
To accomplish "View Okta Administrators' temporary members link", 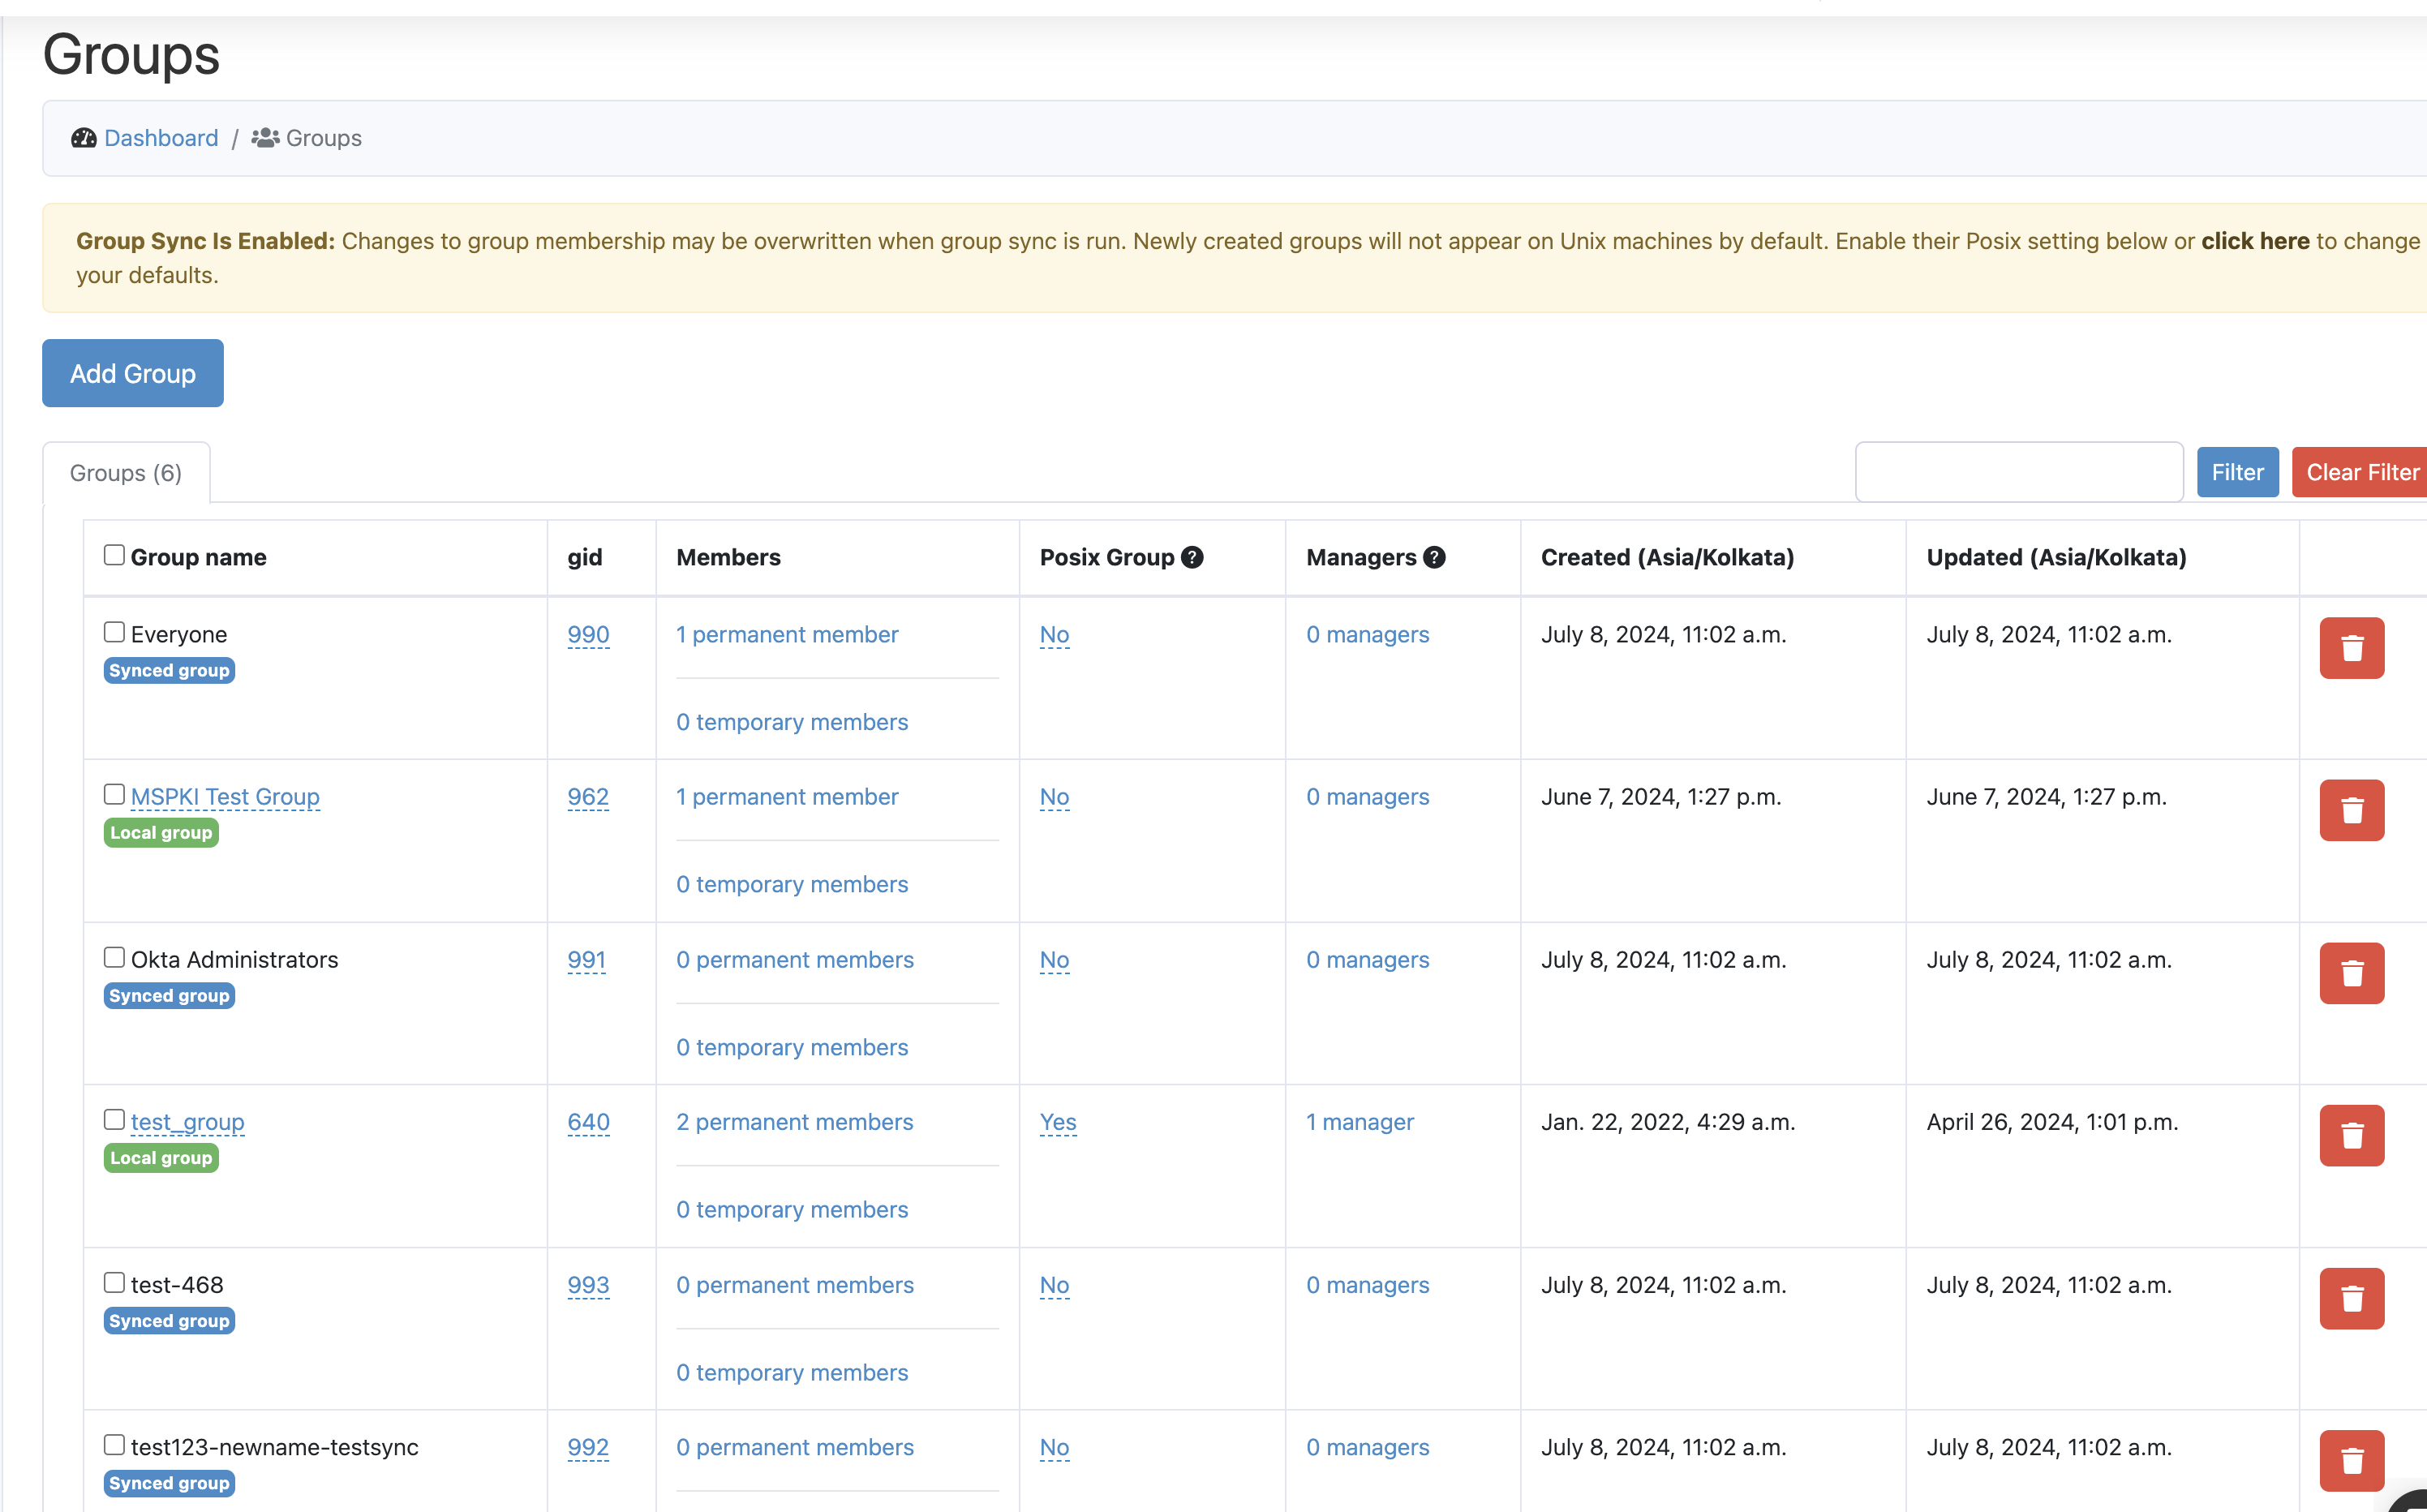I will pos(792,1047).
